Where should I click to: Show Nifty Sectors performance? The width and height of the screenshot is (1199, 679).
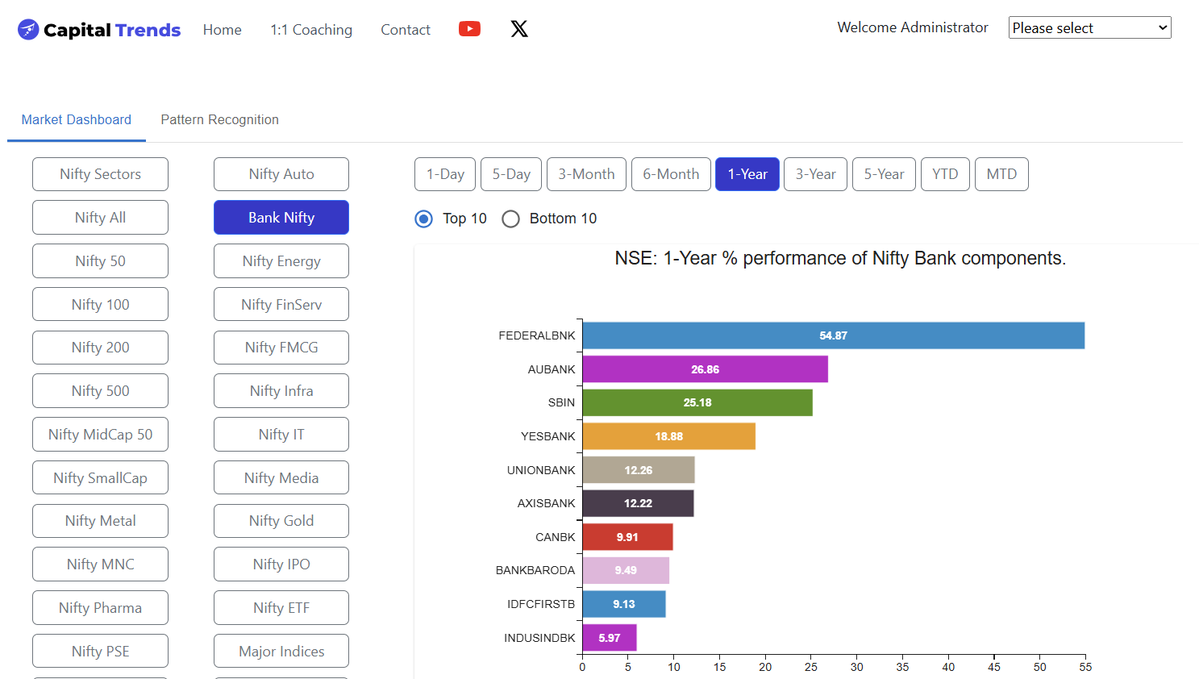100,174
